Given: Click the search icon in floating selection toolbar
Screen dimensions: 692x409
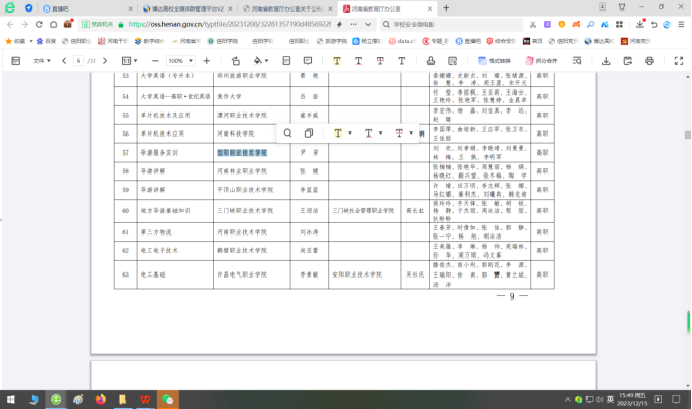Looking at the screenshot, I should point(288,133).
